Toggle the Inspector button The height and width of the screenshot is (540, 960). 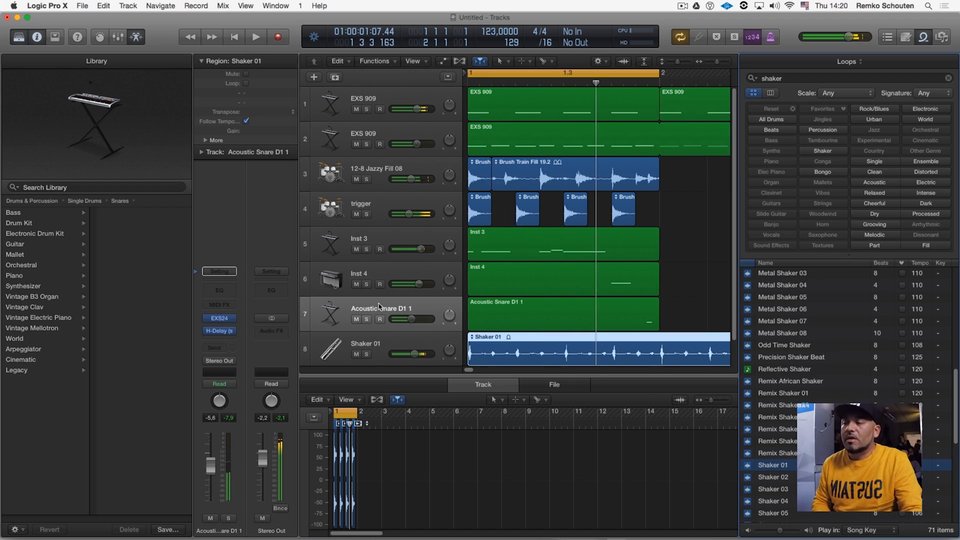pyautogui.click(x=37, y=37)
